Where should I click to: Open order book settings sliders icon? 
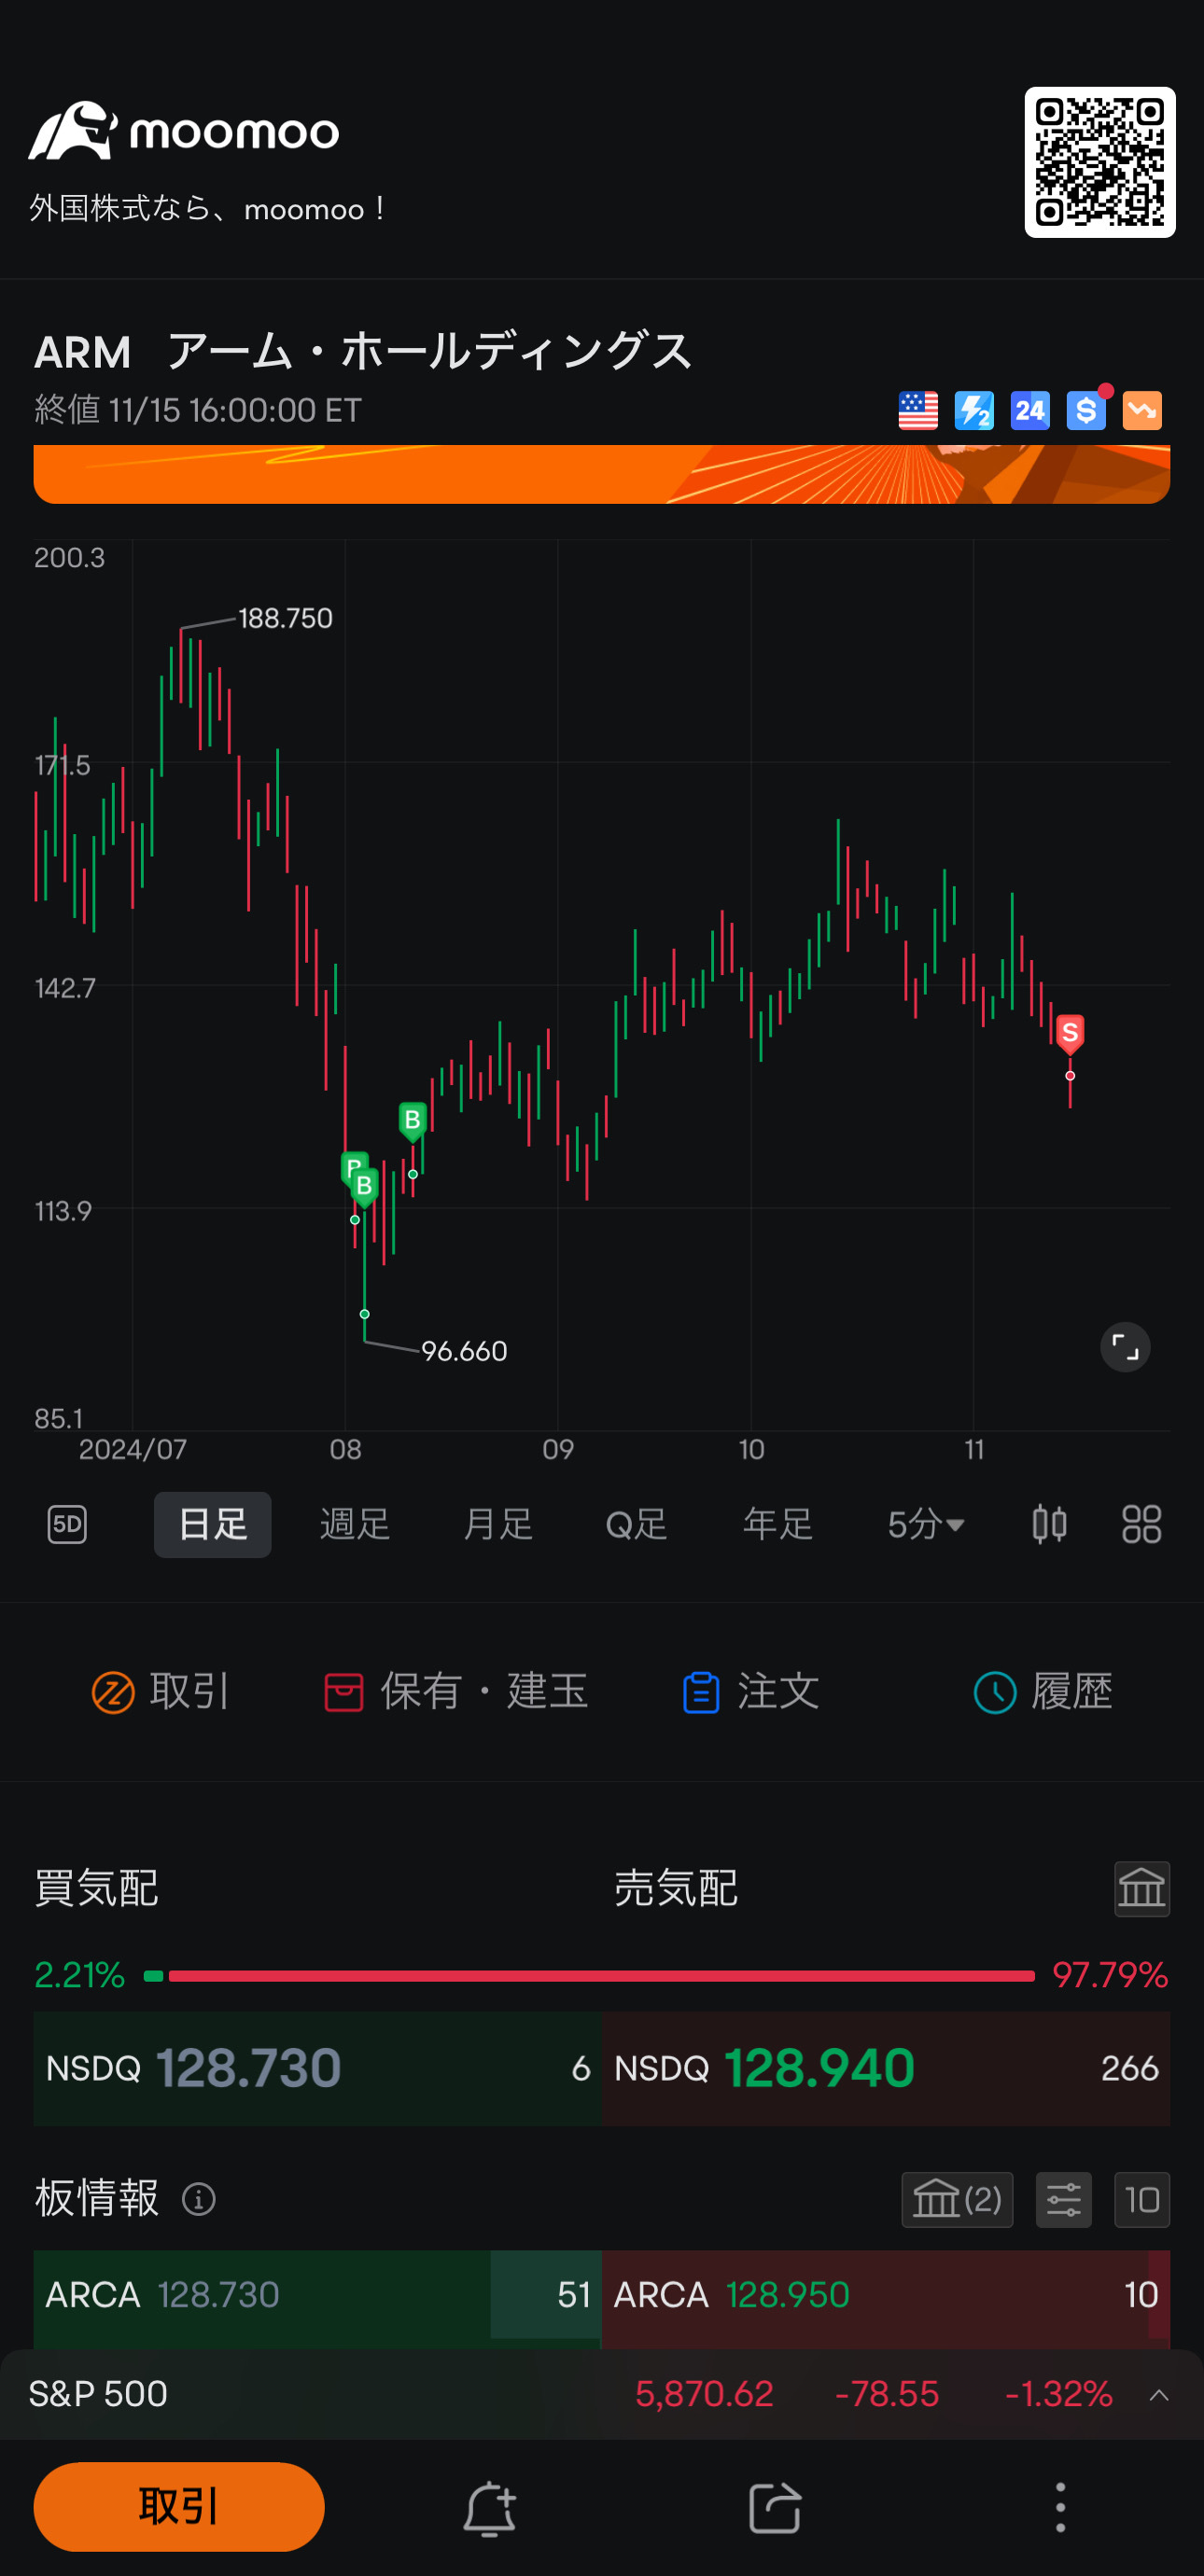[1064, 2199]
